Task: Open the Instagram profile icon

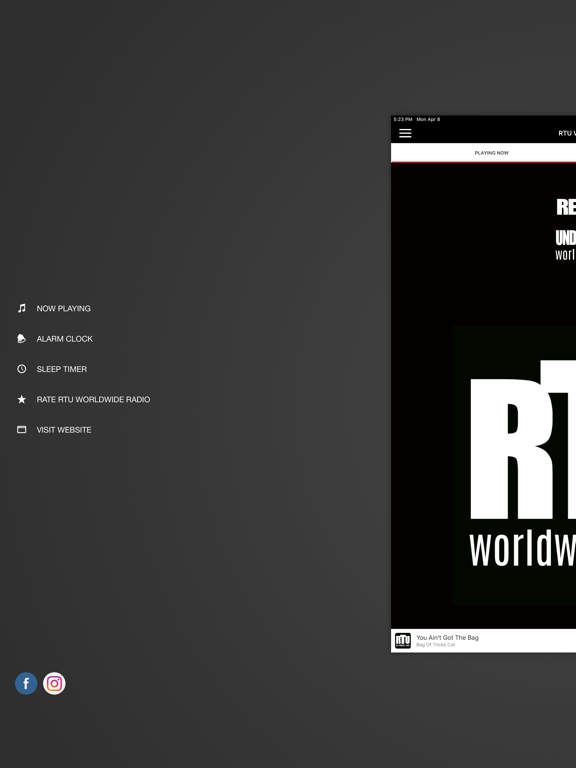Action: [x=54, y=683]
